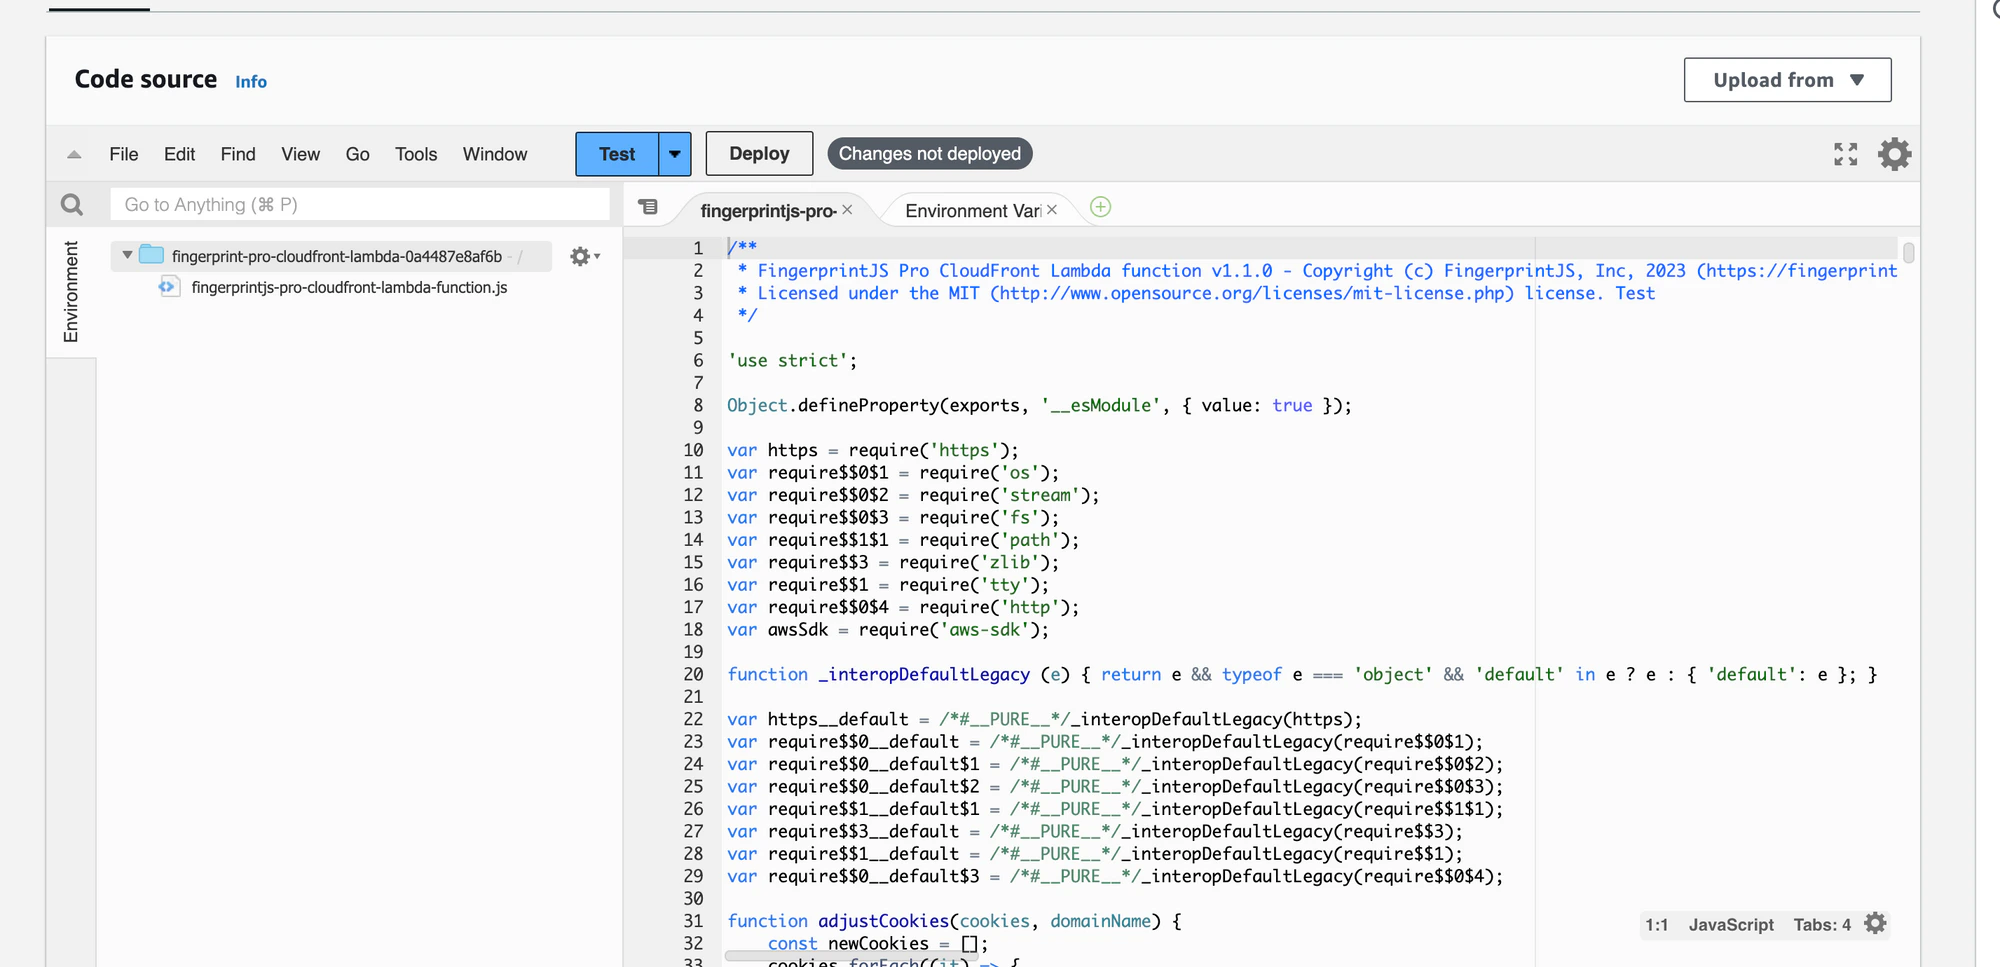Open editor preferences gear icon
The width and height of the screenshot is (2000, 967).
click(1894, 154)
